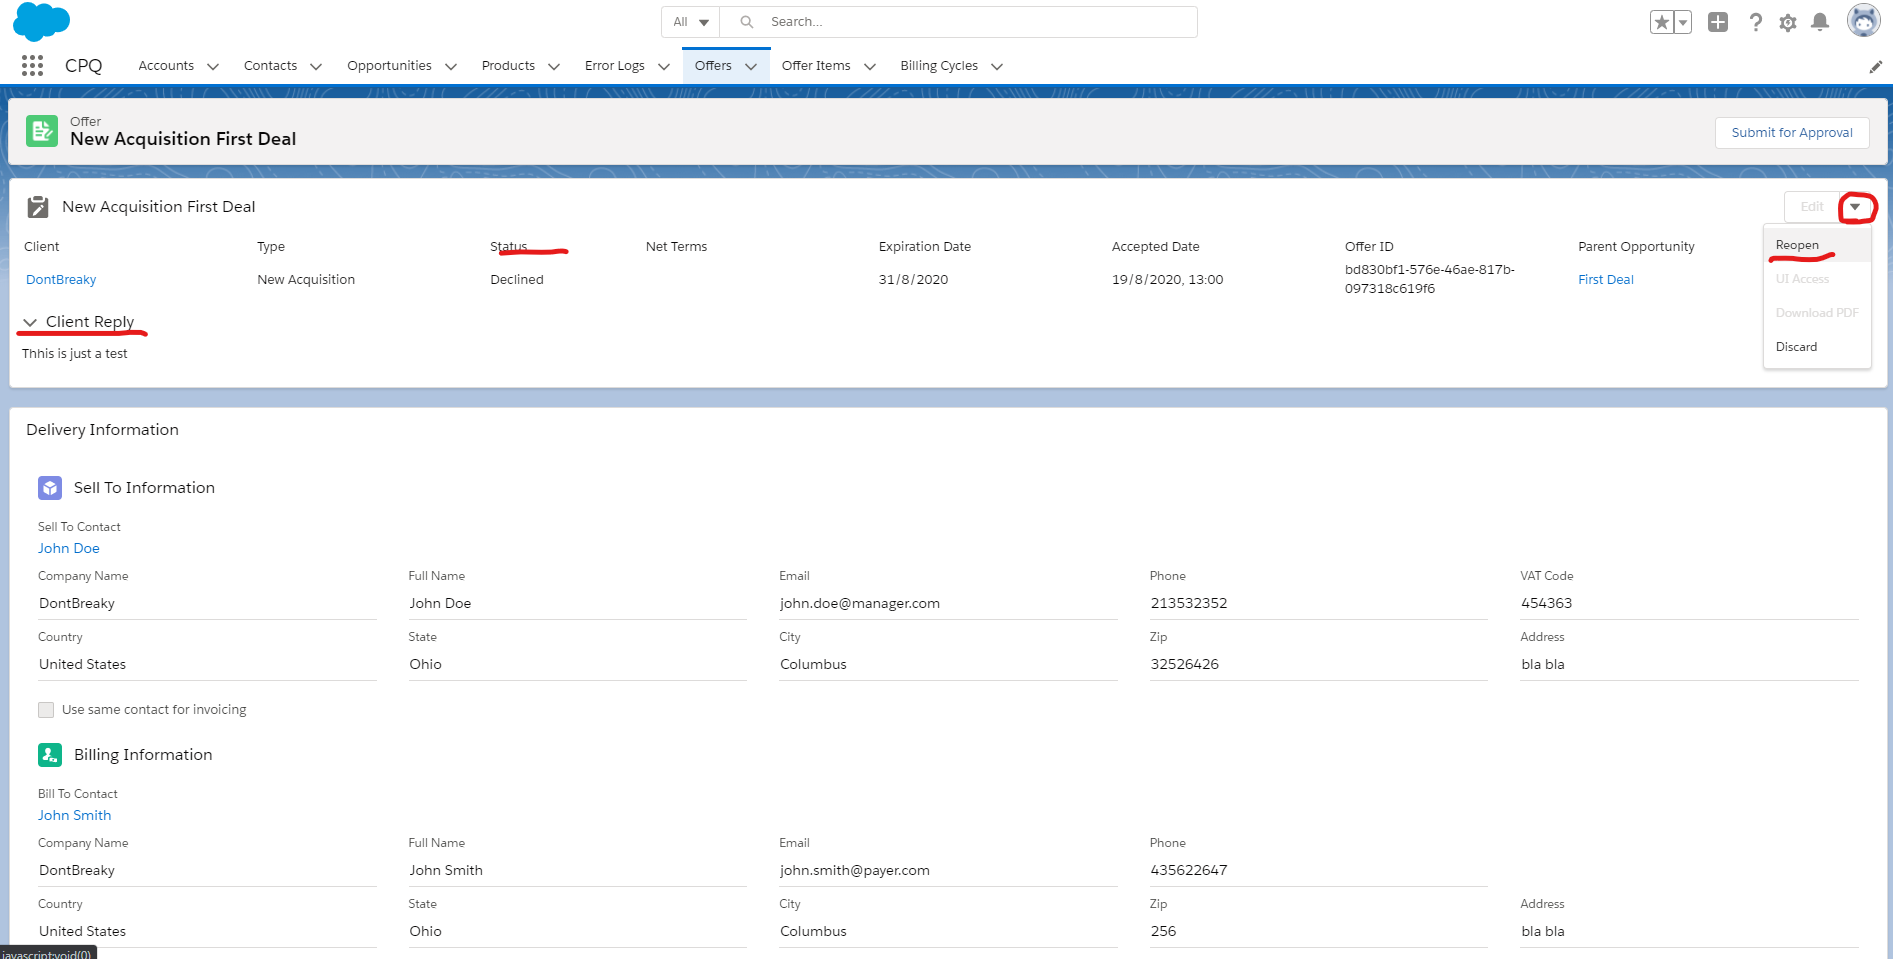Expand the Offers tab chevron
The height and width of the screenshot is (959, 1893).
(751, 67)
